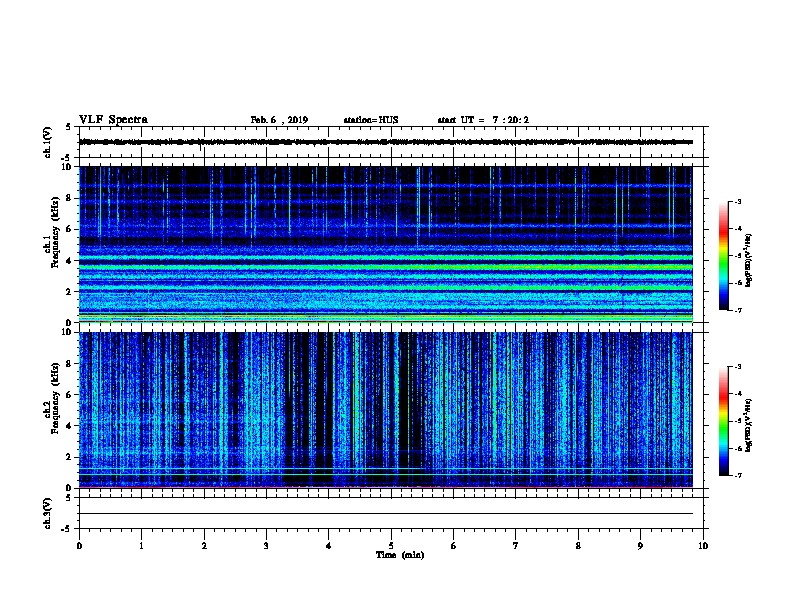Screen dimensions: 792x612
Task: Click time axis tick label "5"
Action: (391, 545)
